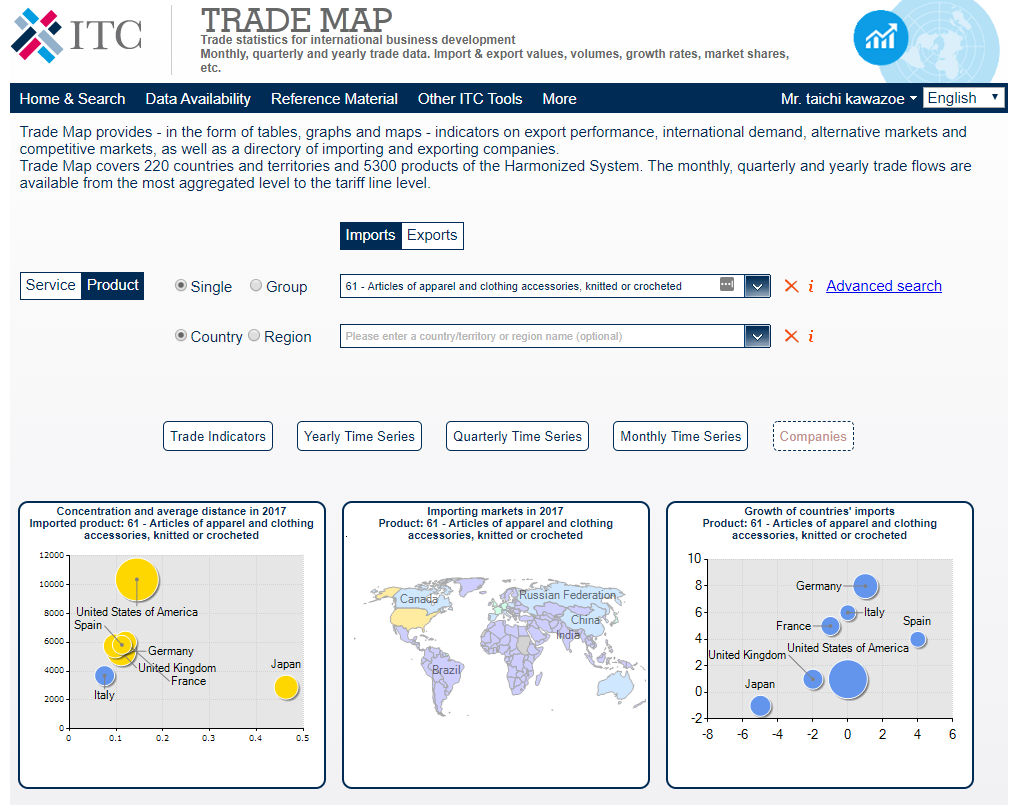Click the Japan yellow bubble in concentration chart
This screenshot has height=805, width=1013.
click(286, 687)
